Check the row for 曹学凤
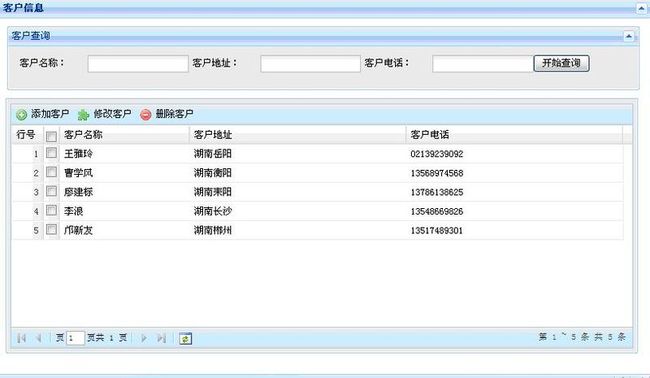The height and width of the screenshot is (378, 650). pyautogui.click(x=51, y=172)
